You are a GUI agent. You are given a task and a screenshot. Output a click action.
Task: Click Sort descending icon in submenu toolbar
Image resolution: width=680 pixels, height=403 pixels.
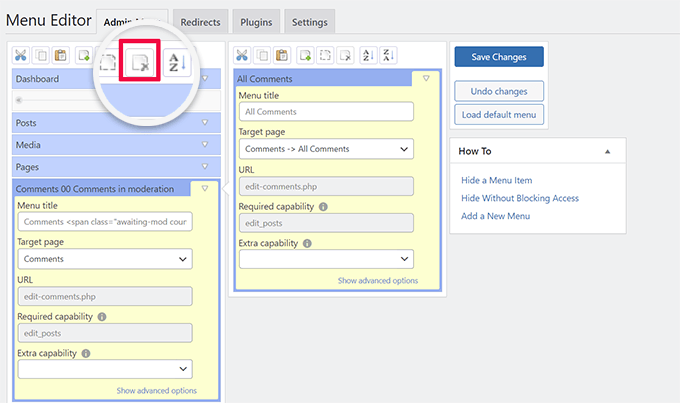388,56
